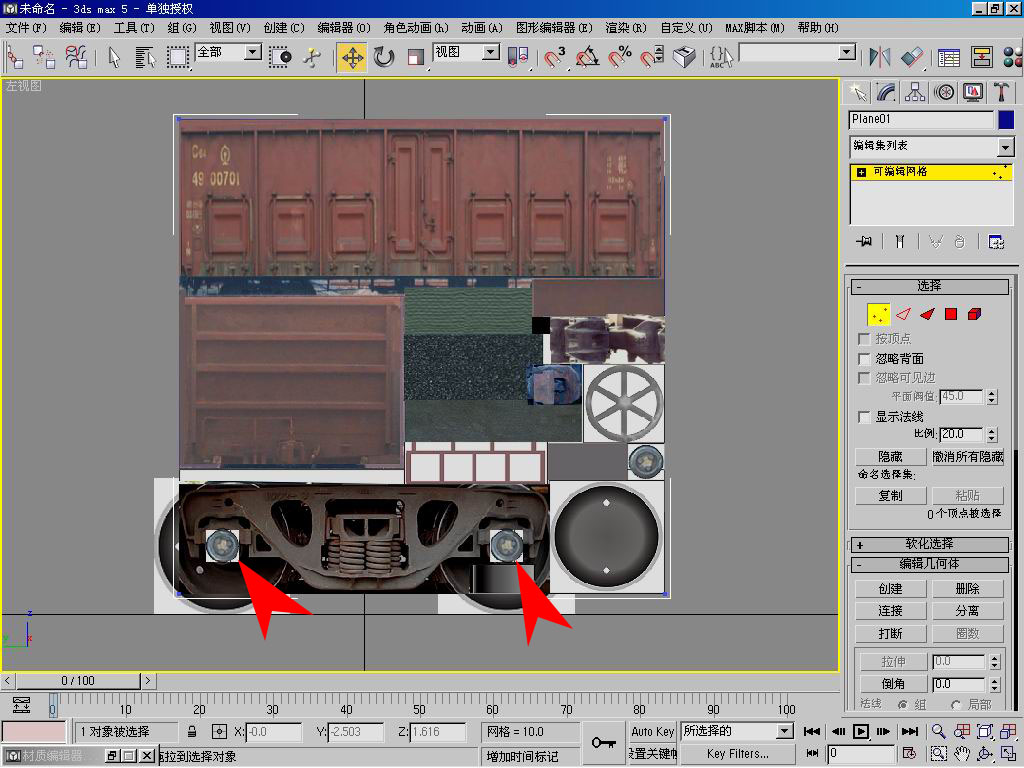
Task: Click the 分离 button
Action: coord(968,611)
